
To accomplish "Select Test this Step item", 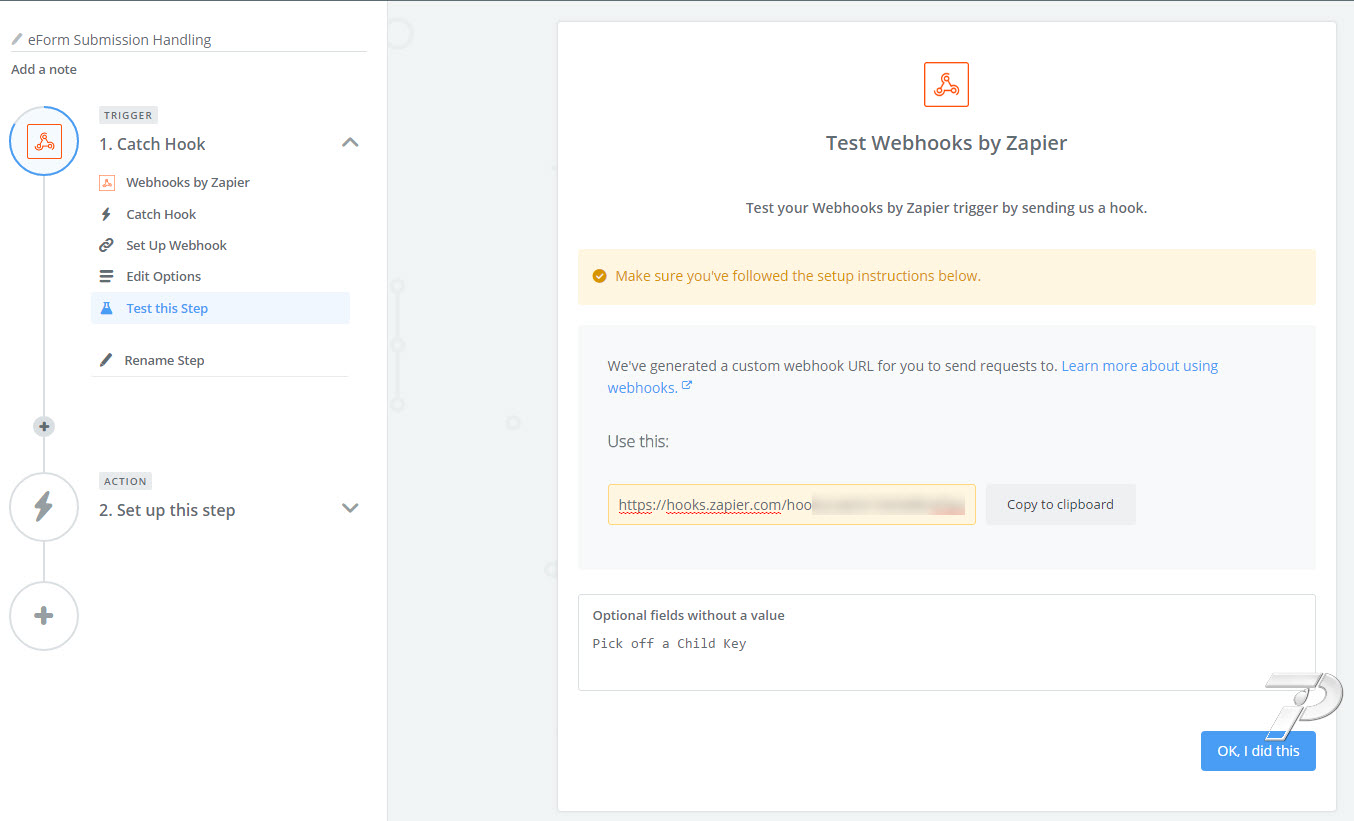I will coord(220,308).
